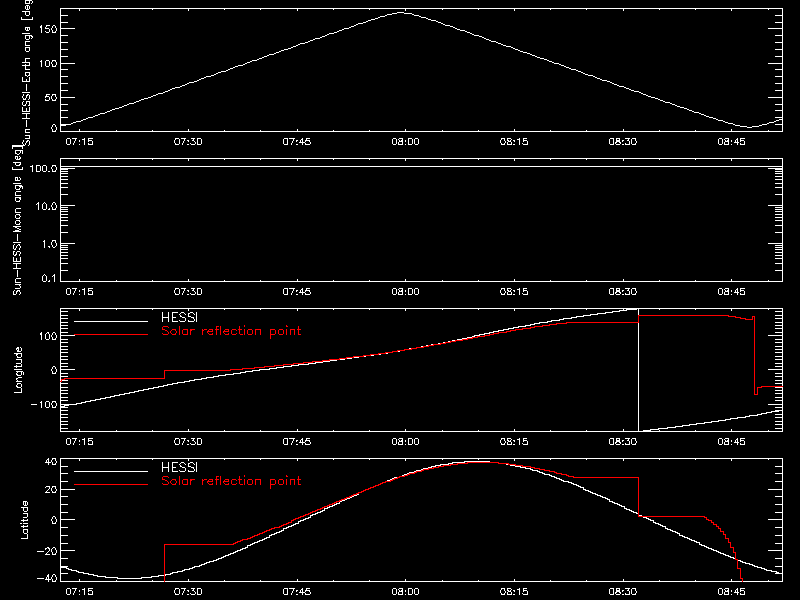
Task: Select HESSI legend label in Longitude plot
Action: [x=179, y=317]
